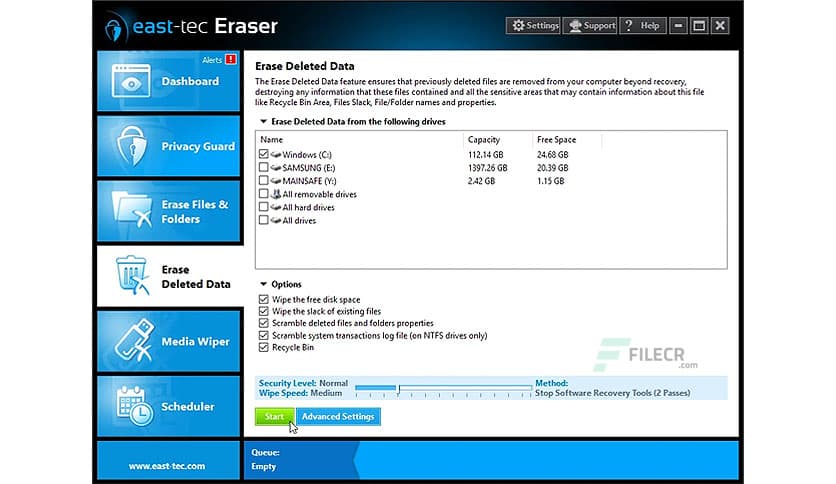
Task: Switch to the Scheduler tab
Action: 168,406
